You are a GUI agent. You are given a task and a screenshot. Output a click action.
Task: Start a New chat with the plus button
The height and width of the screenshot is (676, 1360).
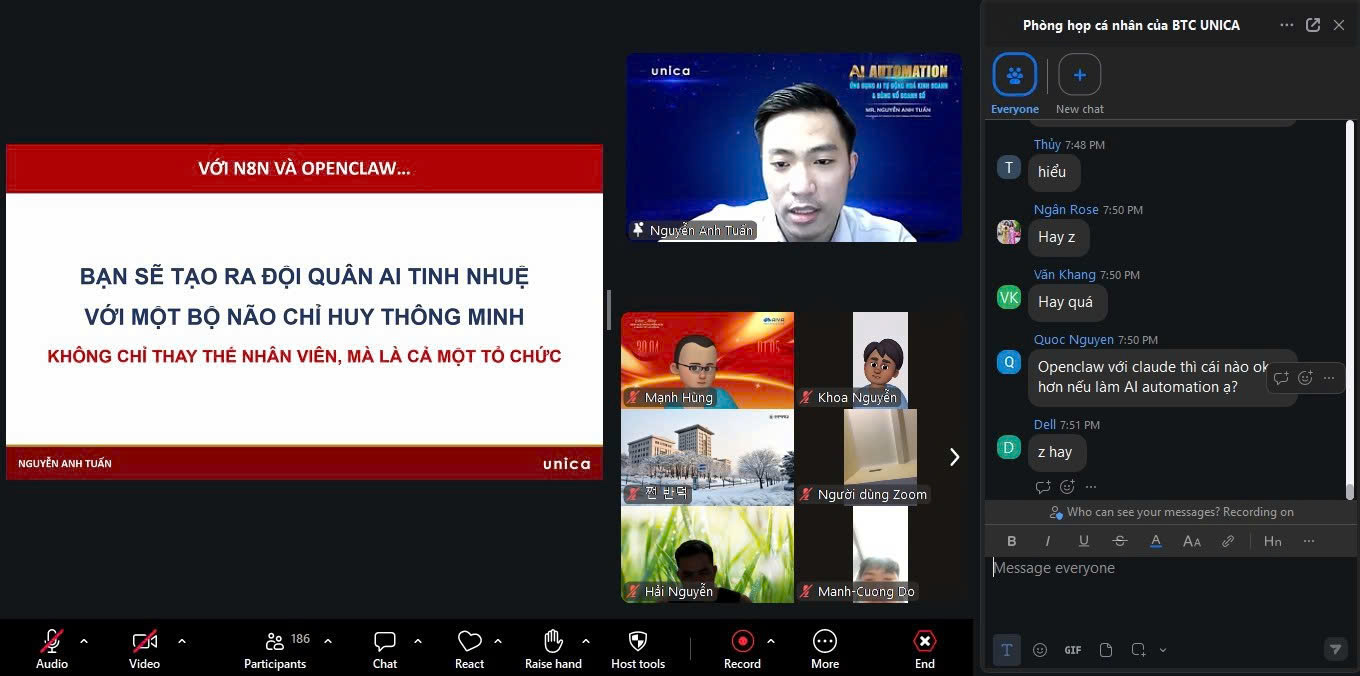pos(1080,84)
